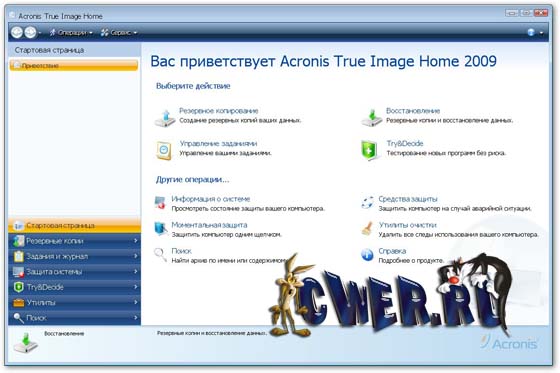Image resolution: width=560 pixels, height=373 pixels.
Task: Click the back navigation arrow button
Action: point(17,33)
